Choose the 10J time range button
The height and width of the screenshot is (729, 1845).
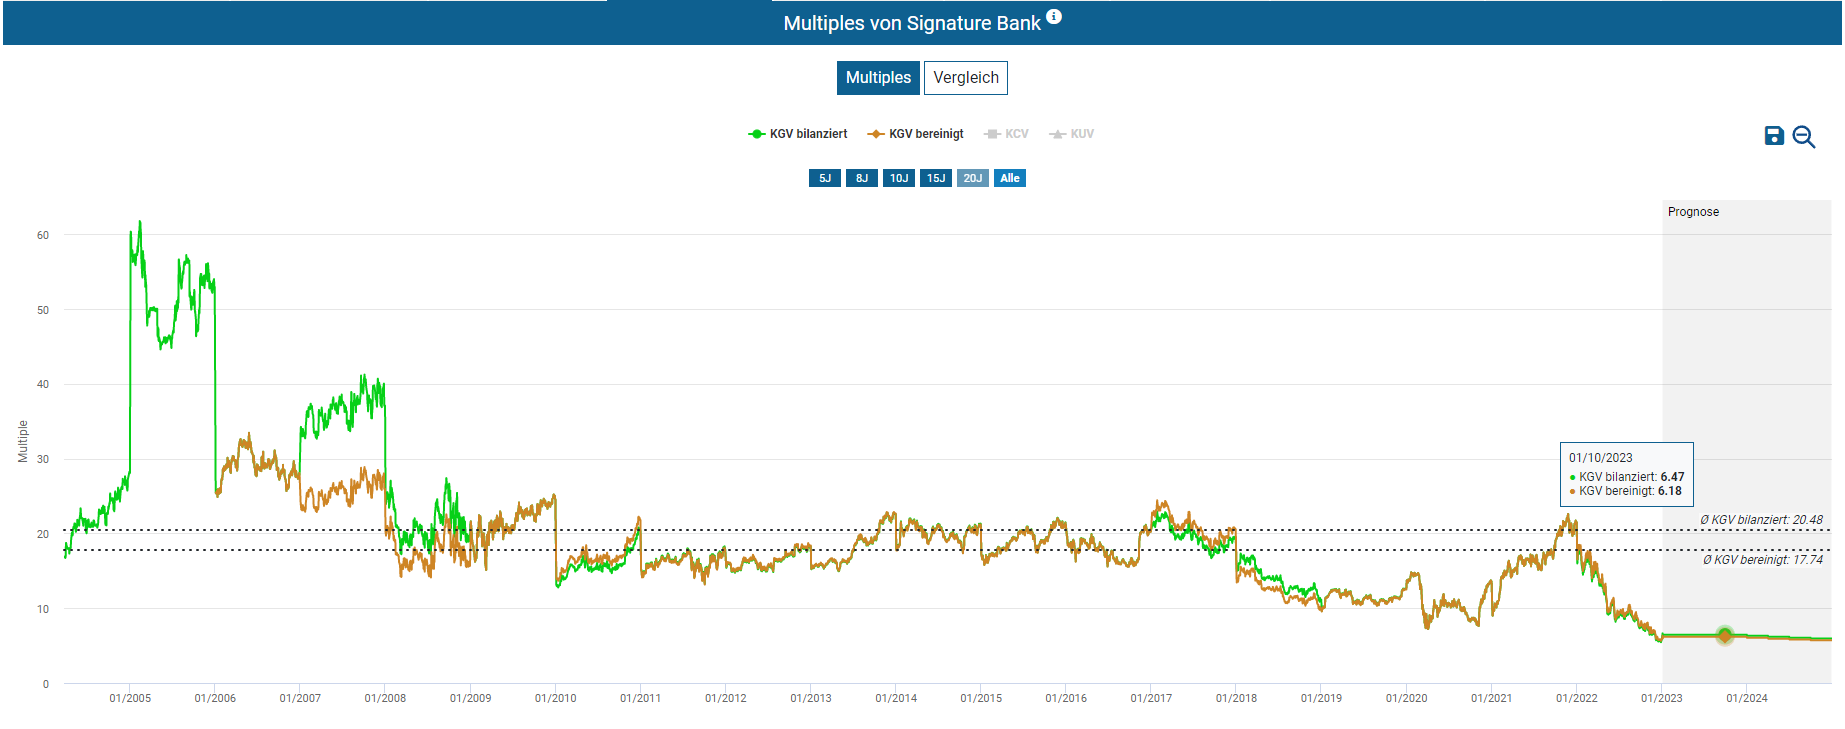(x=899, y=178)
